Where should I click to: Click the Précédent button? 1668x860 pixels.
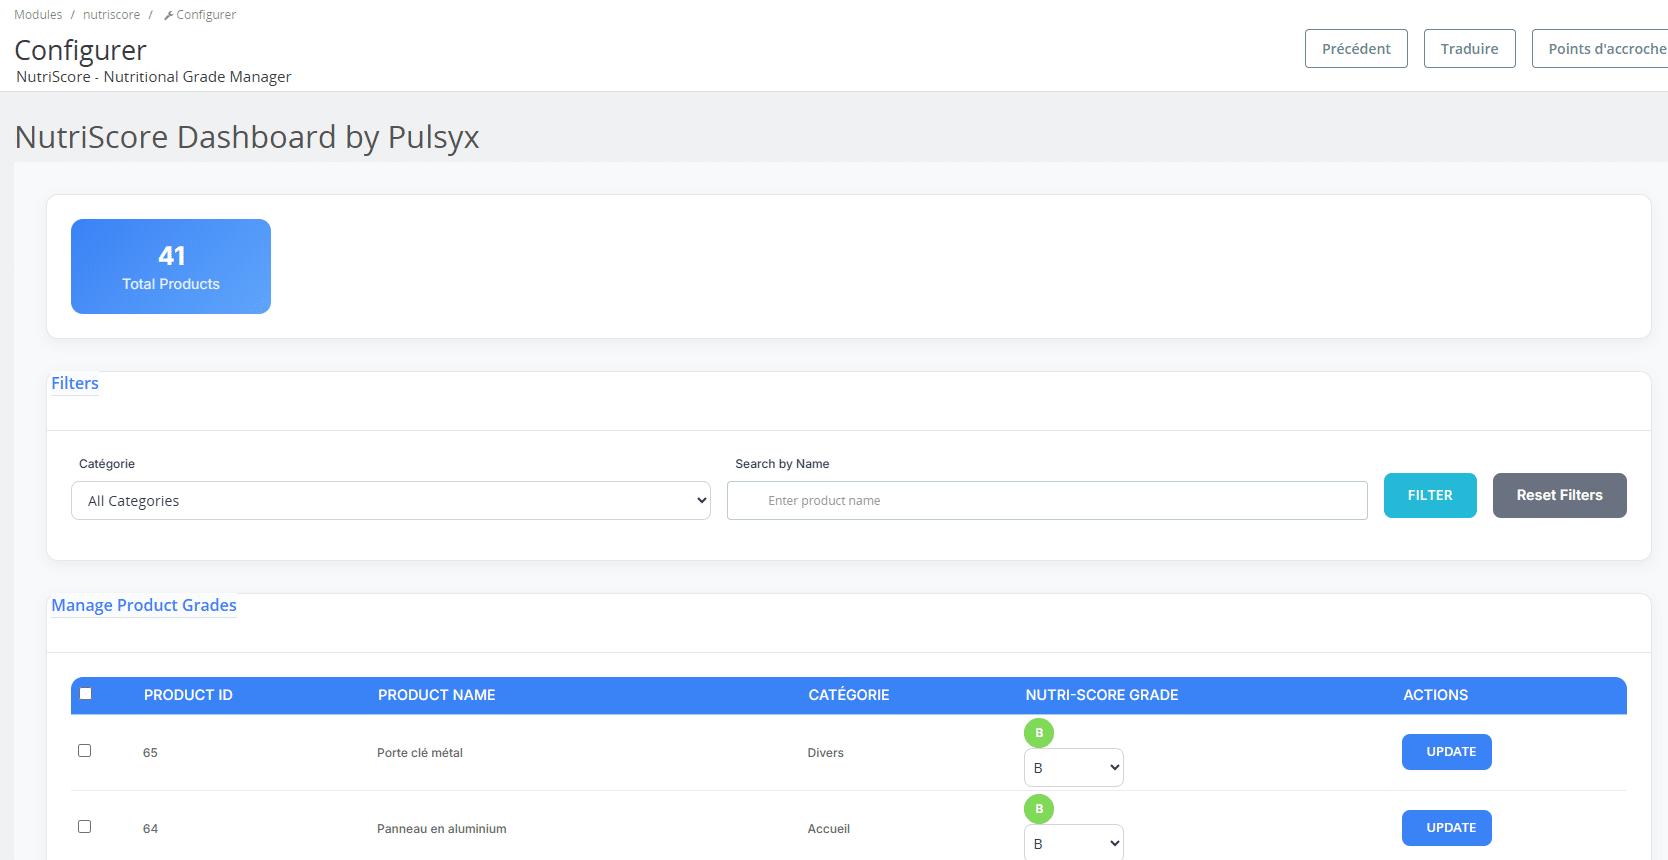pos(1356,49)
